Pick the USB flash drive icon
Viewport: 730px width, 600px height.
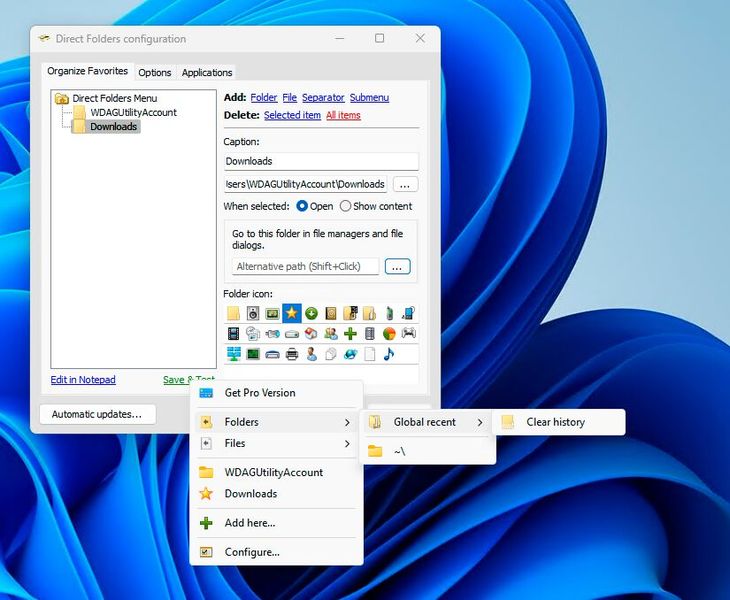click(x=272, y=333)
